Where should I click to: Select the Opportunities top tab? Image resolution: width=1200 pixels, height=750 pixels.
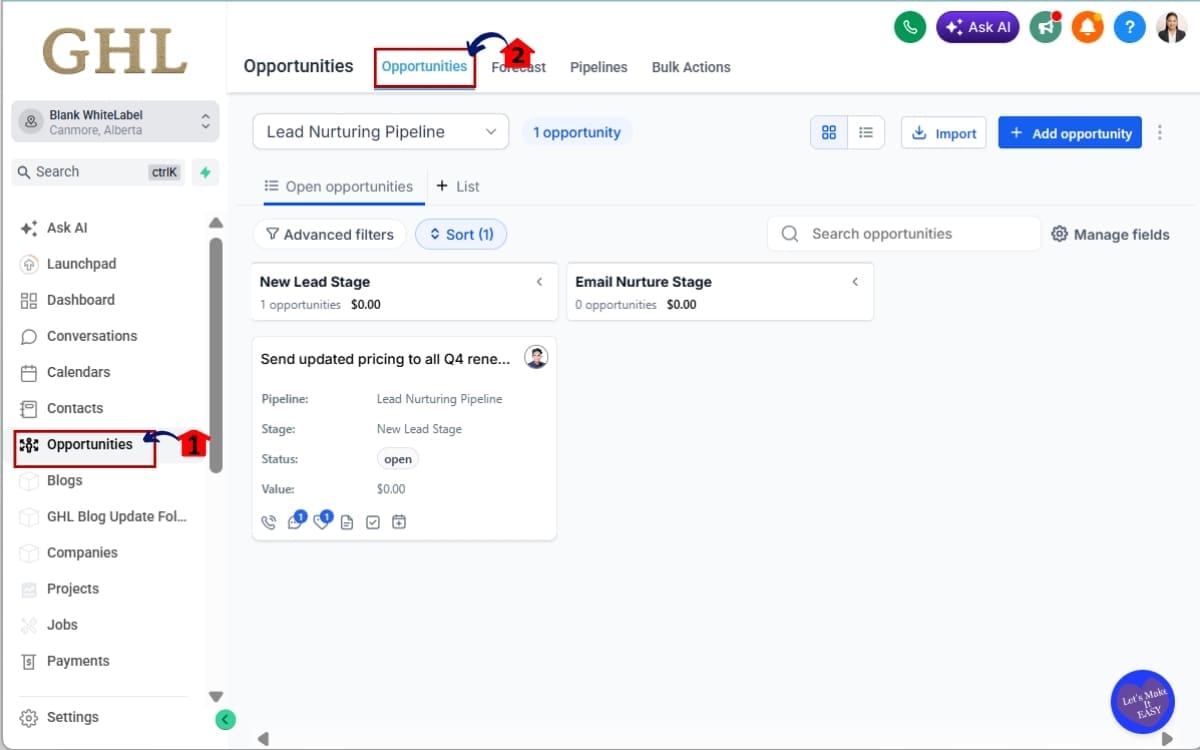point(424,67)
